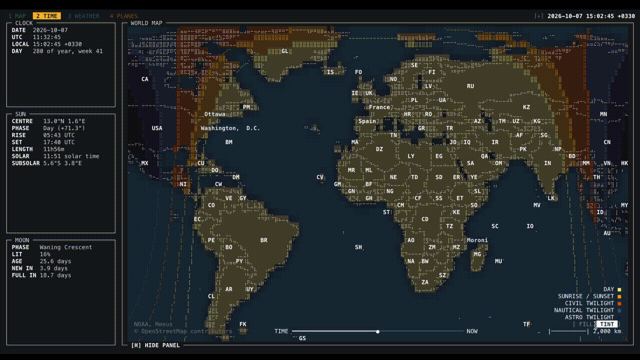This screenshot has width=640, height=360.
Task: Click the DAY legend color swatch
Action: click(x=619, y=289)
